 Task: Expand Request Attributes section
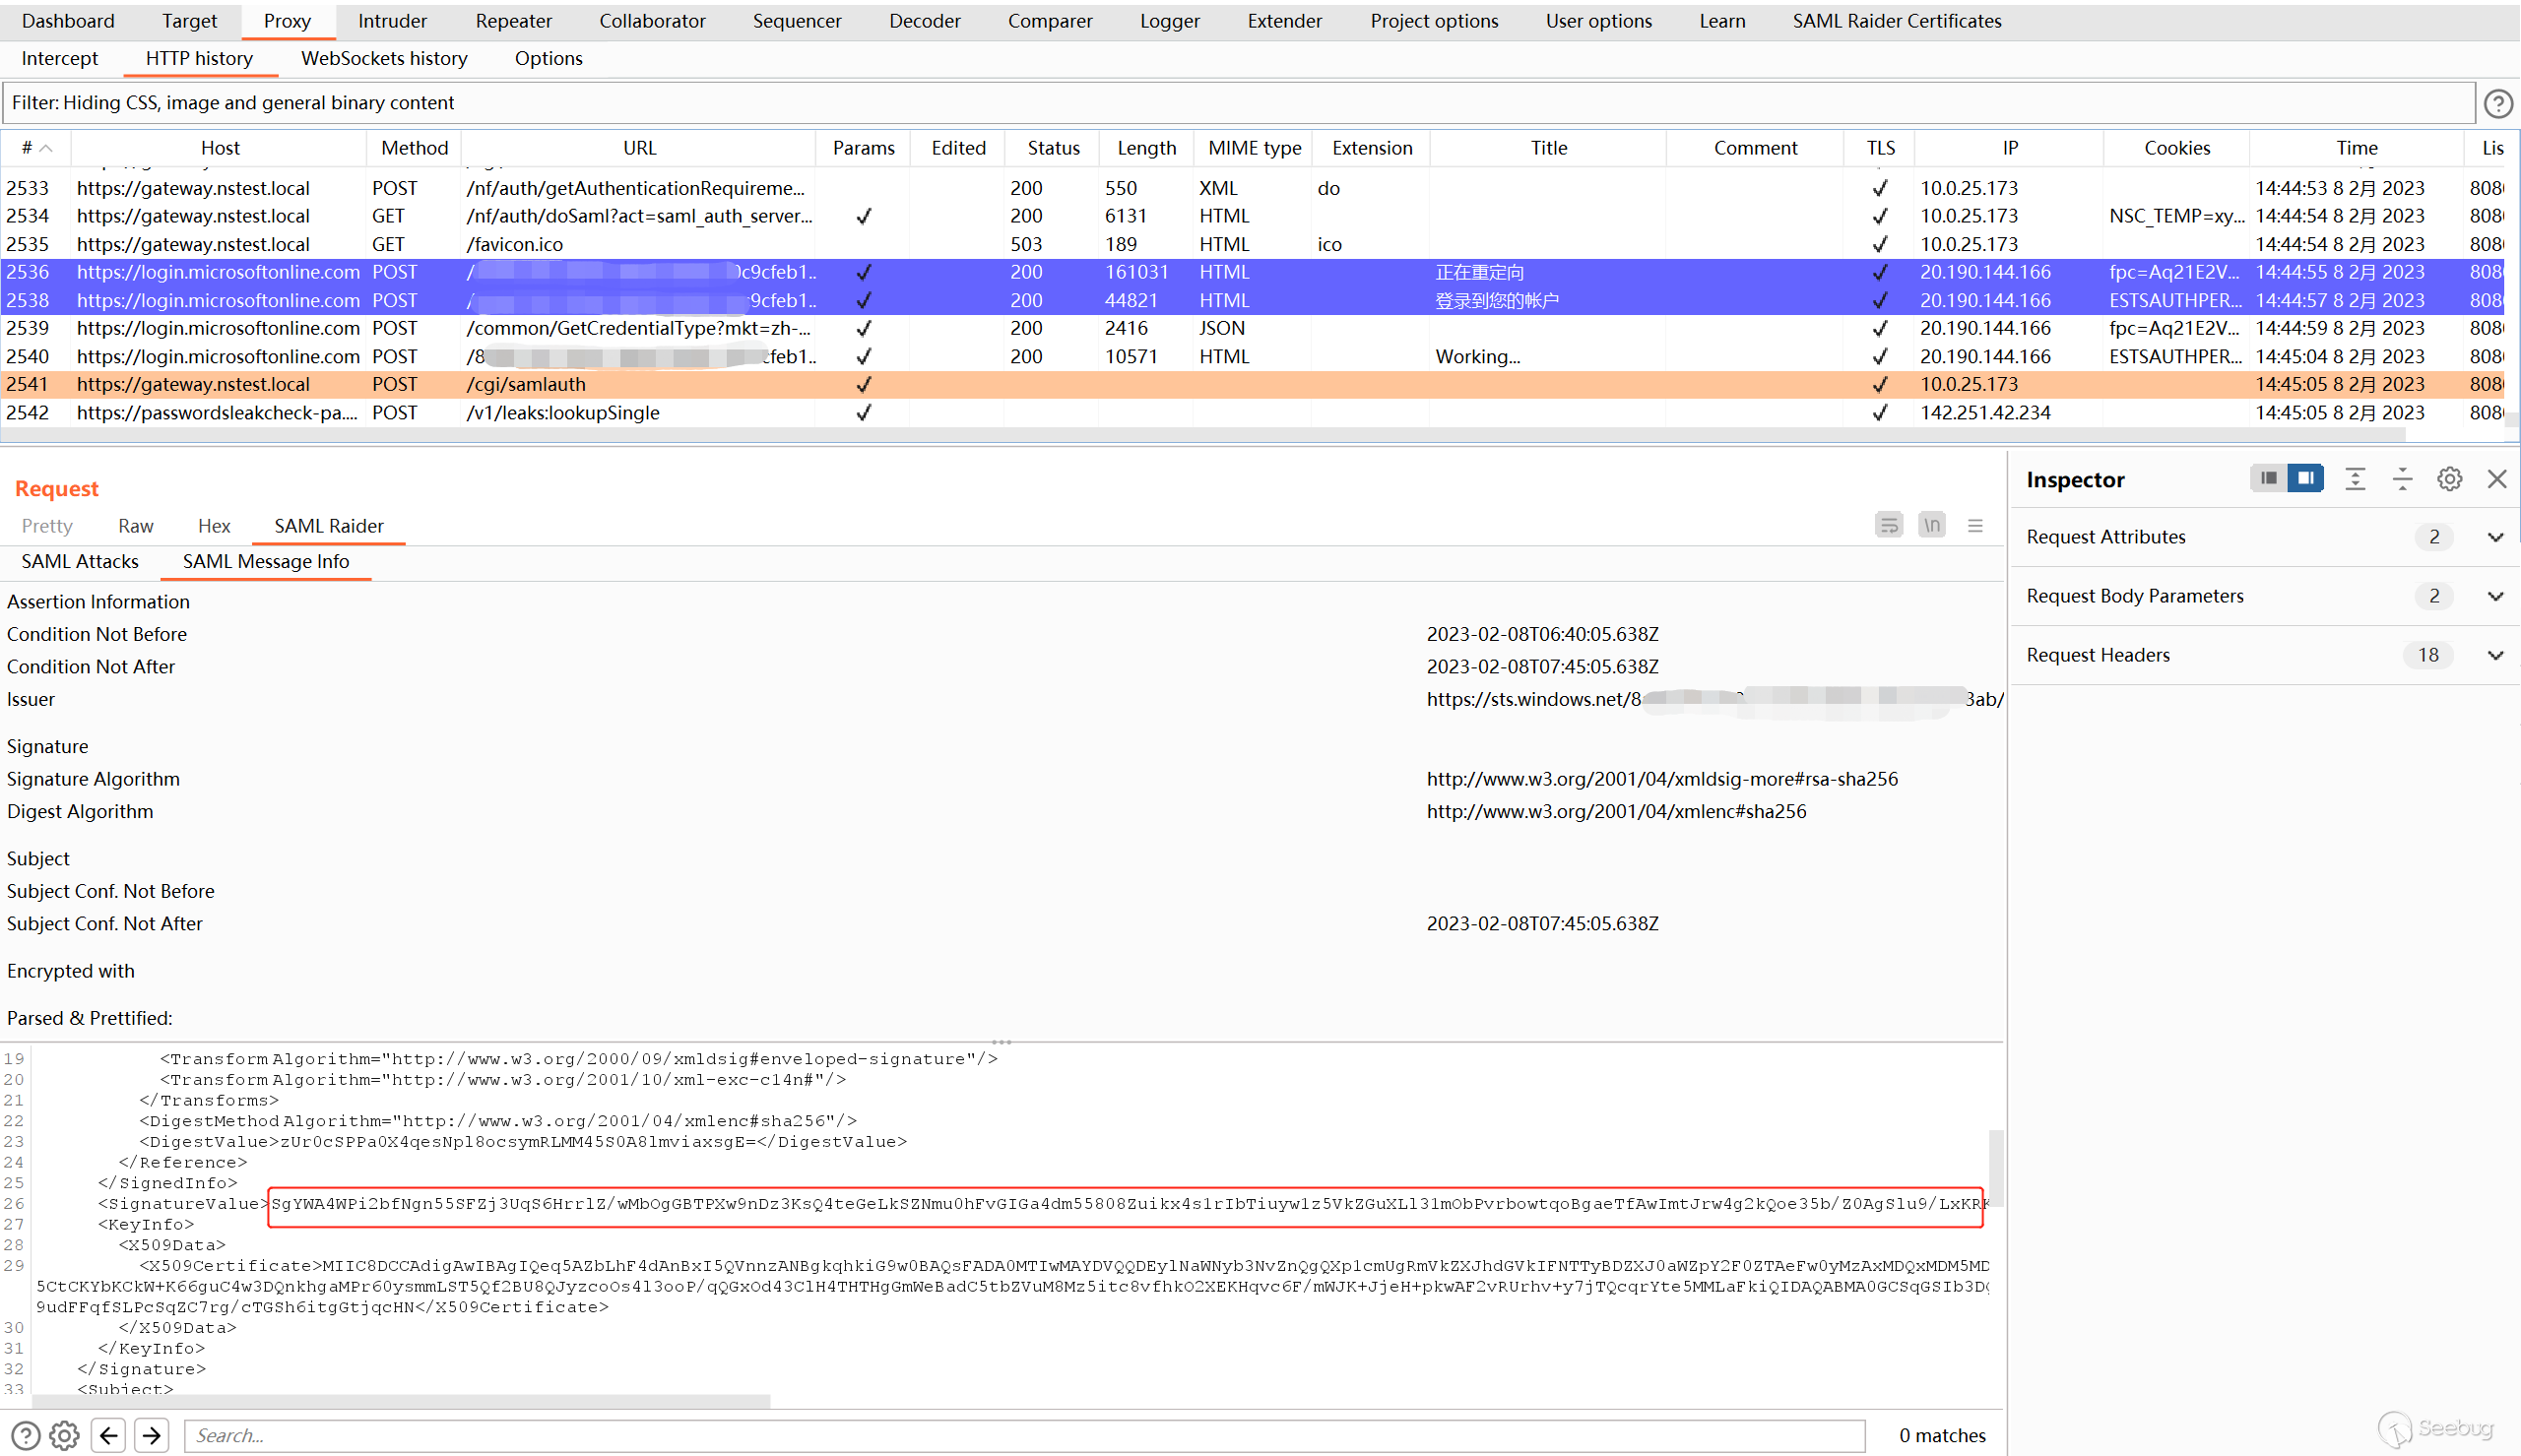click(x=2494, y=537)
